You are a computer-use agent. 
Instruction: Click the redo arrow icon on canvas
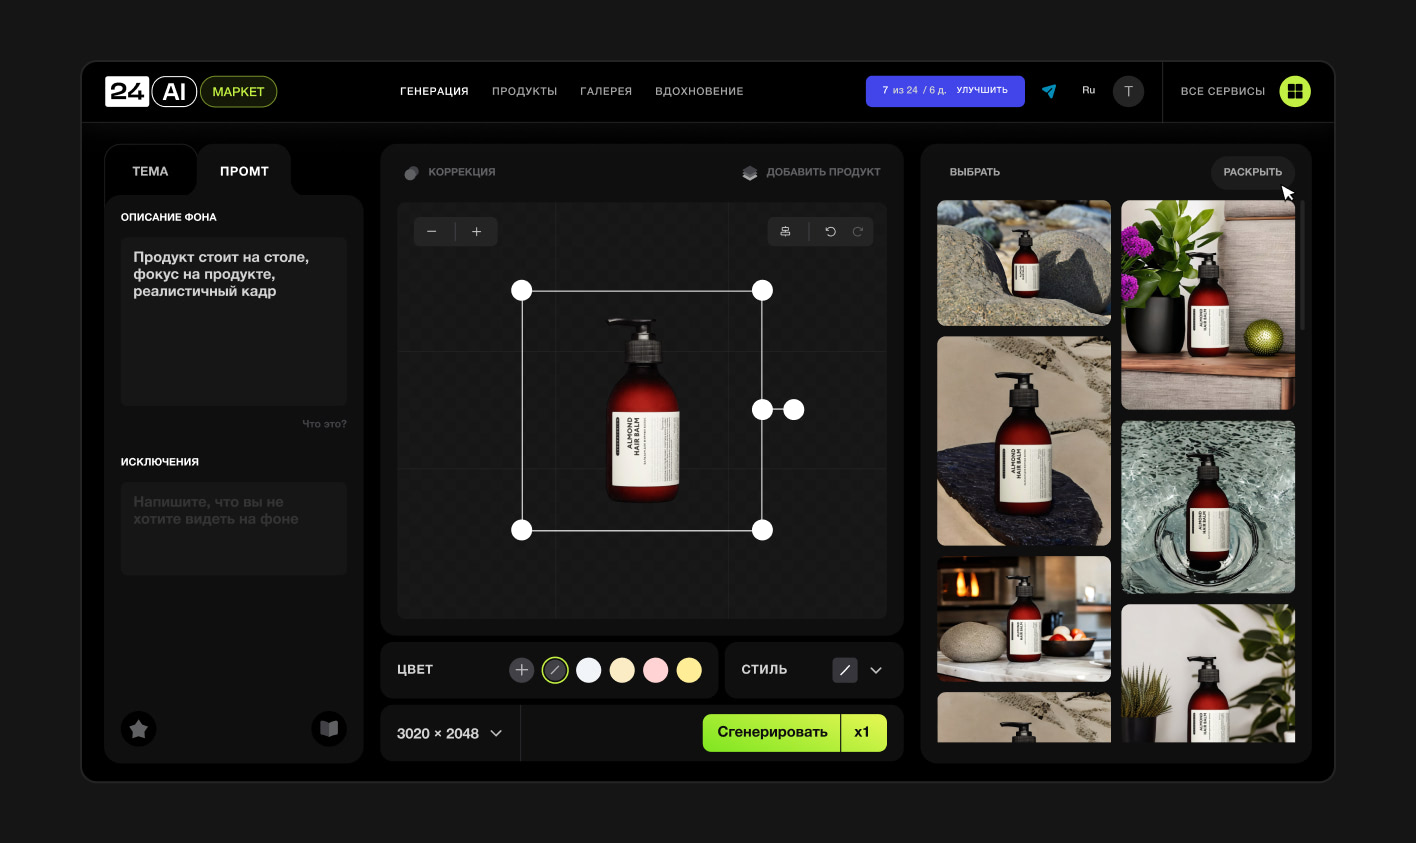(x=858, y=232)
